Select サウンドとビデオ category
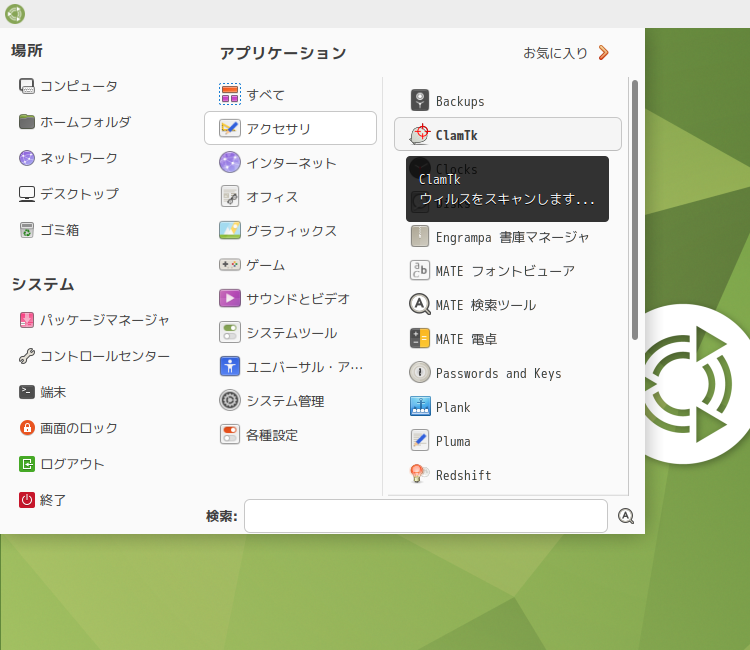This screenshot has width=750, height=650. 290,298
